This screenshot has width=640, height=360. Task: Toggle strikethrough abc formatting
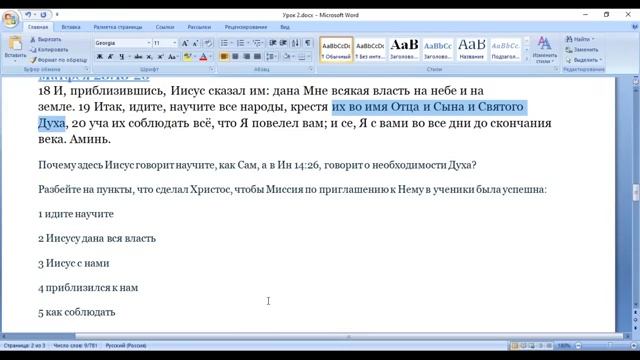(x=138, y=57)
